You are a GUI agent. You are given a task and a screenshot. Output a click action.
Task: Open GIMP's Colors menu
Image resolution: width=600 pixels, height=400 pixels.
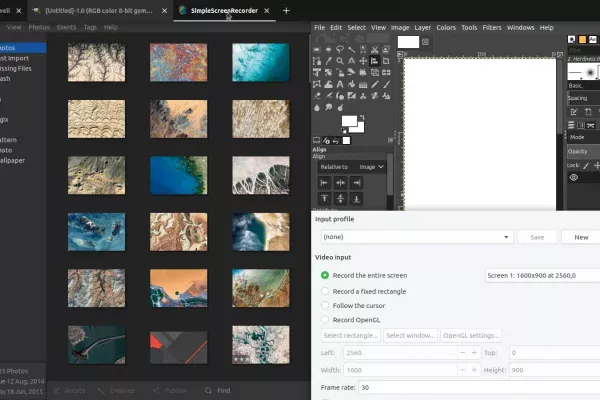pyautogui.click(x=446, y=28)
